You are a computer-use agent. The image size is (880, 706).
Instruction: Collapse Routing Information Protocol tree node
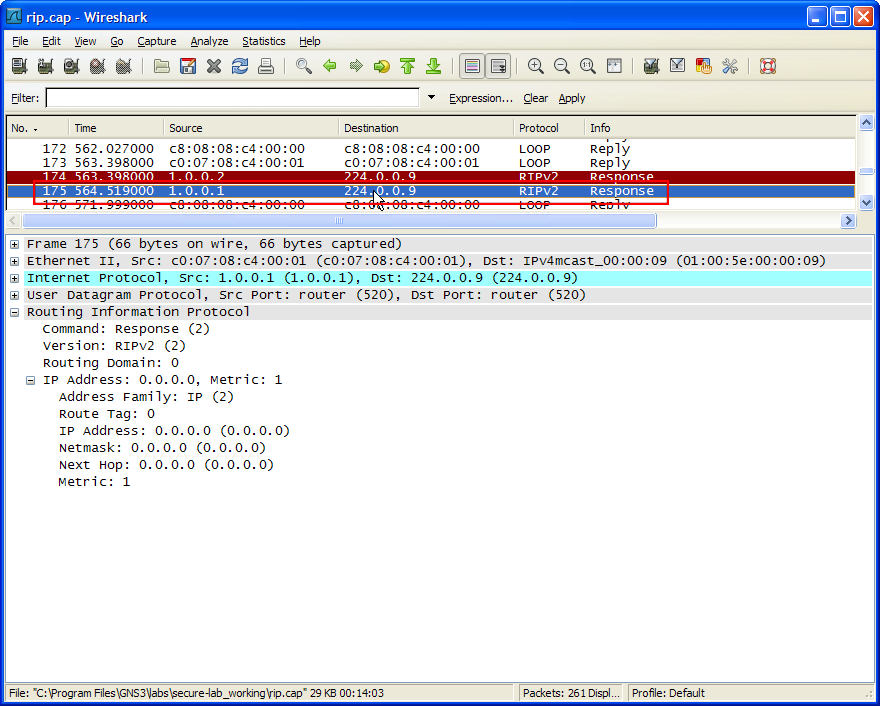pyautogui.click(x=15, y=312)
